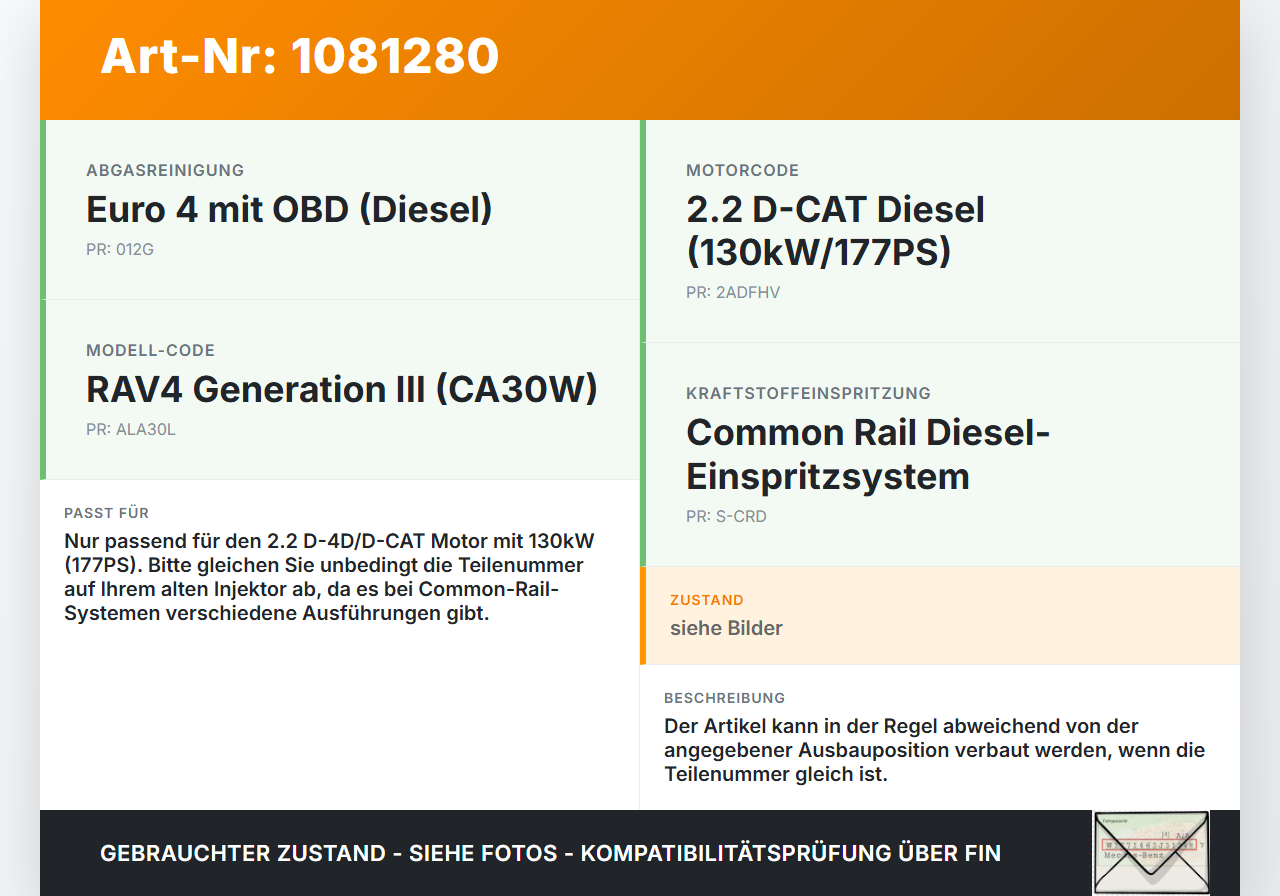Image resolution: width=1280 pixels, height=896 pixels.
Task: Open the vehicle registration thumbnail in the footer
Action: pos(1151,852)
